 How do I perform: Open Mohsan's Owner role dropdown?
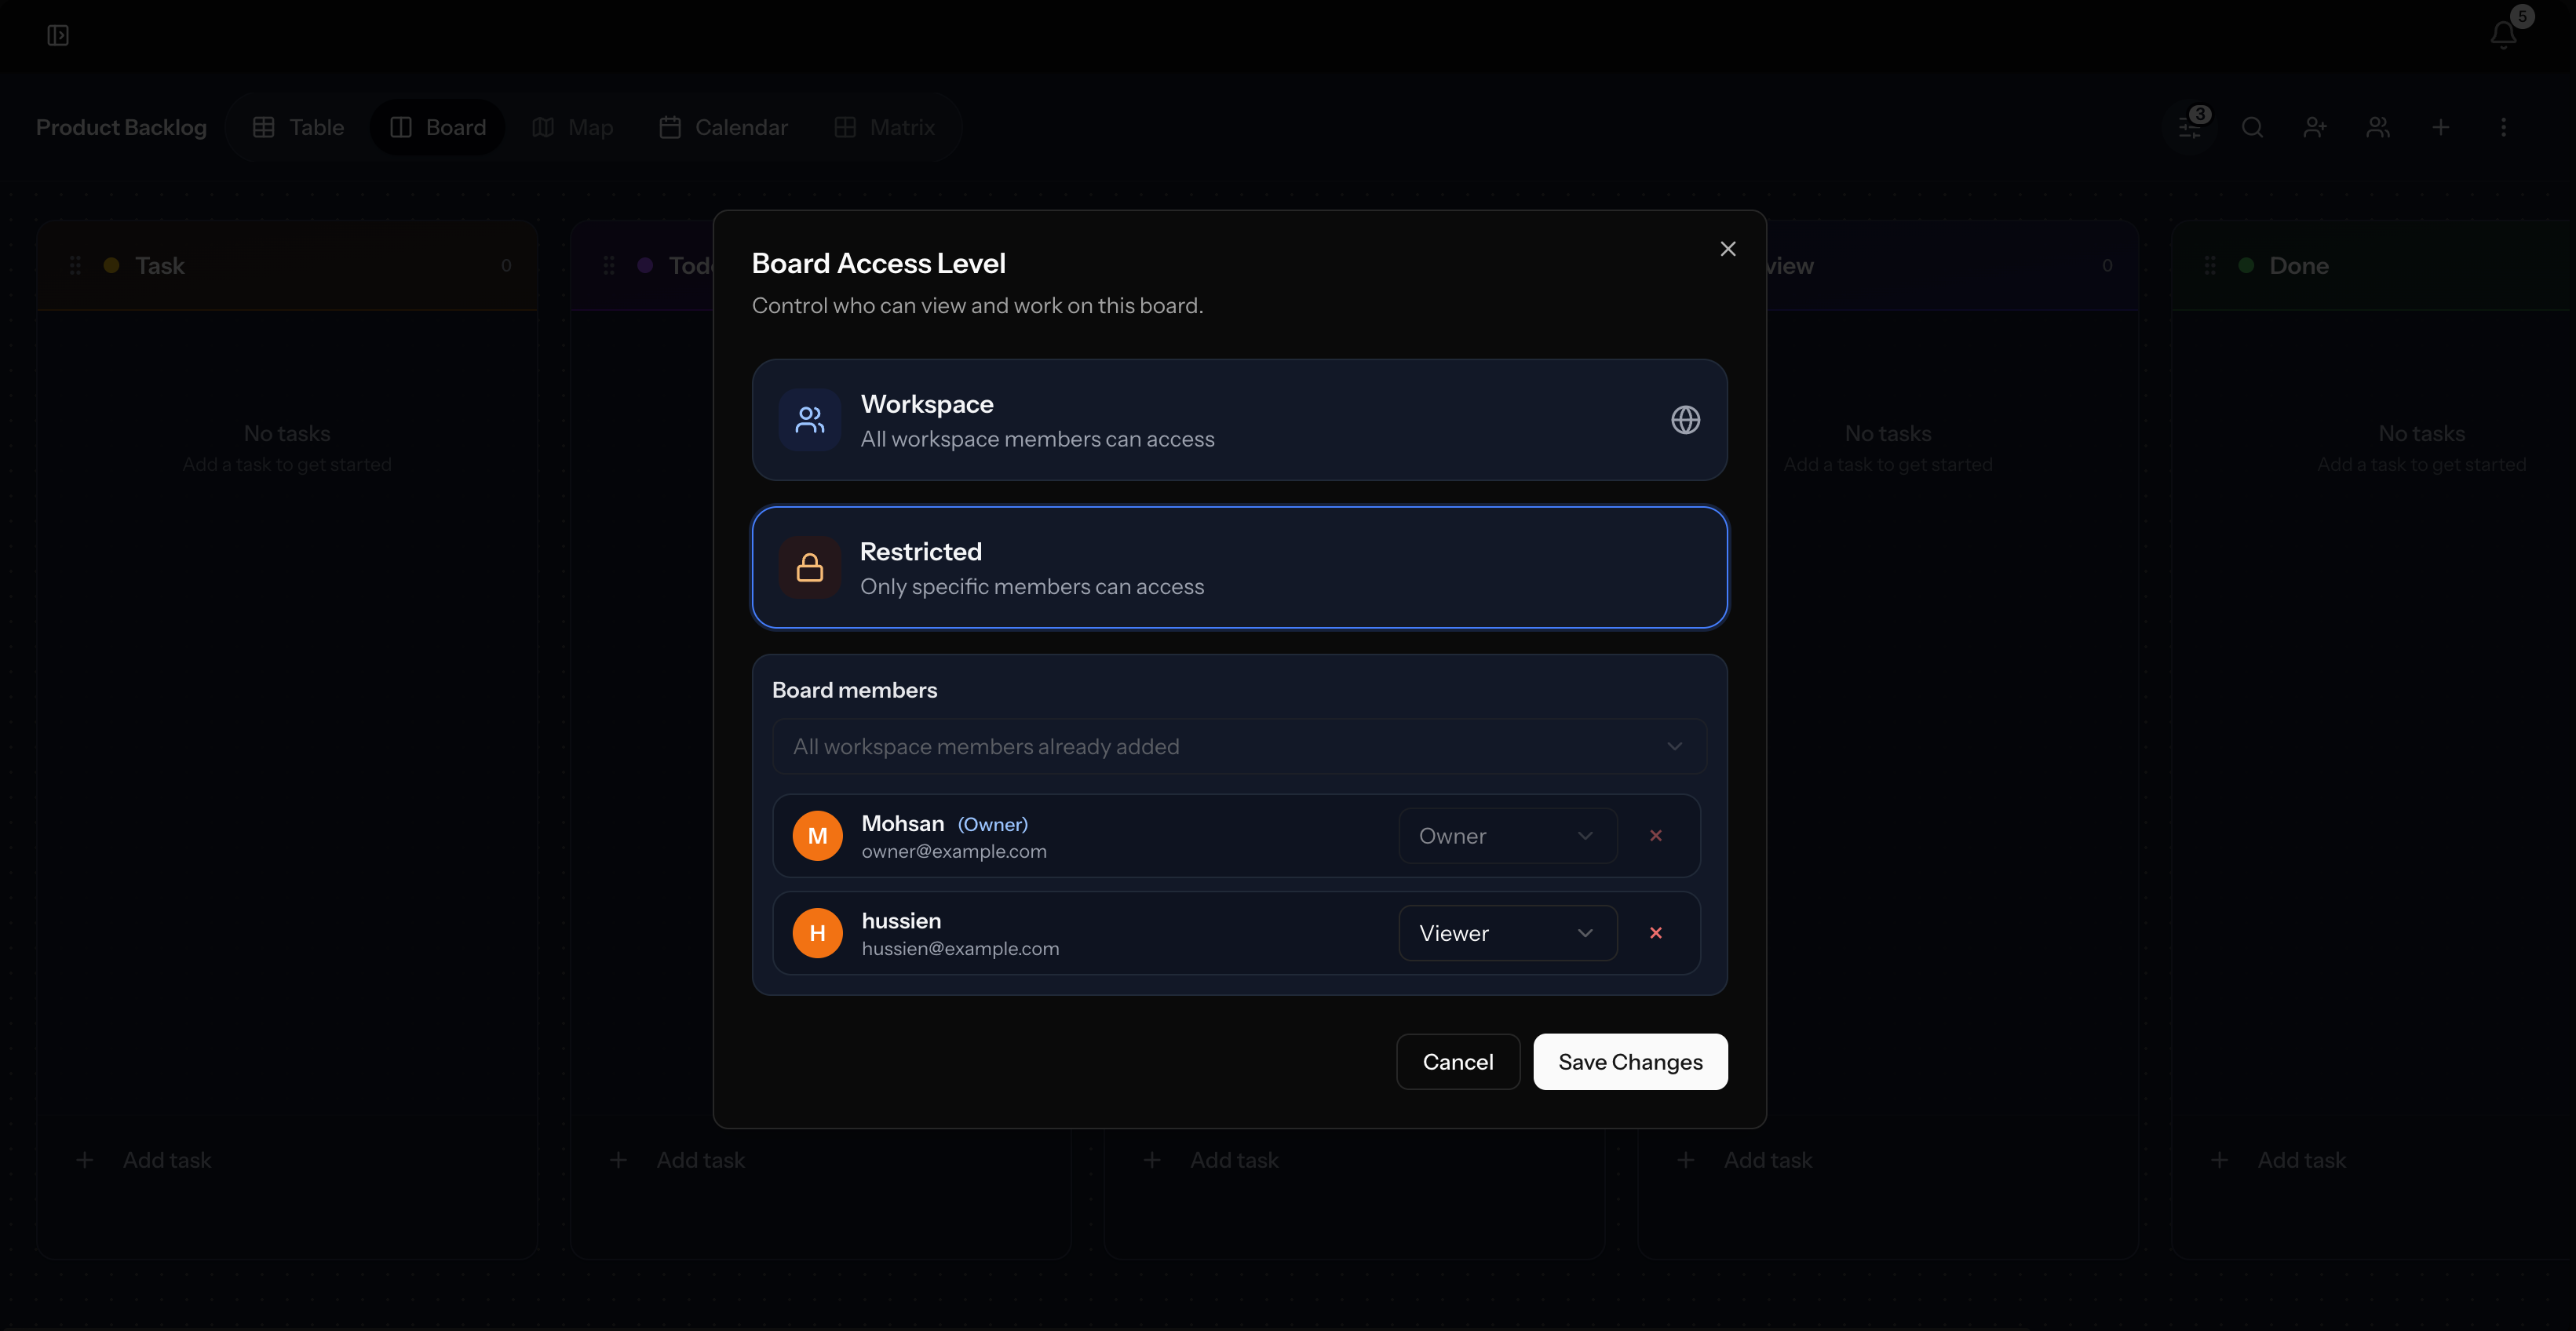(x=1507, y=836)
